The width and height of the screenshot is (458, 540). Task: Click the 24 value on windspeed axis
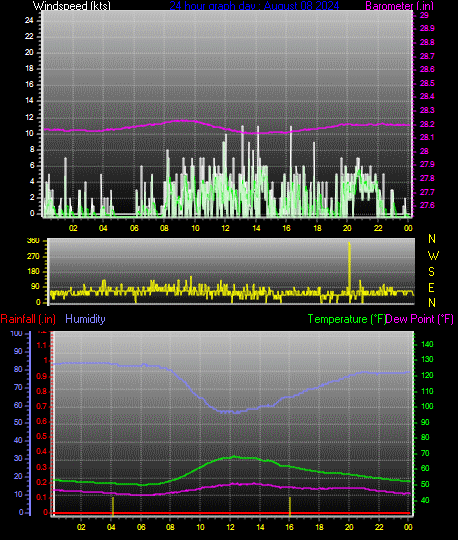pos(29,20)
